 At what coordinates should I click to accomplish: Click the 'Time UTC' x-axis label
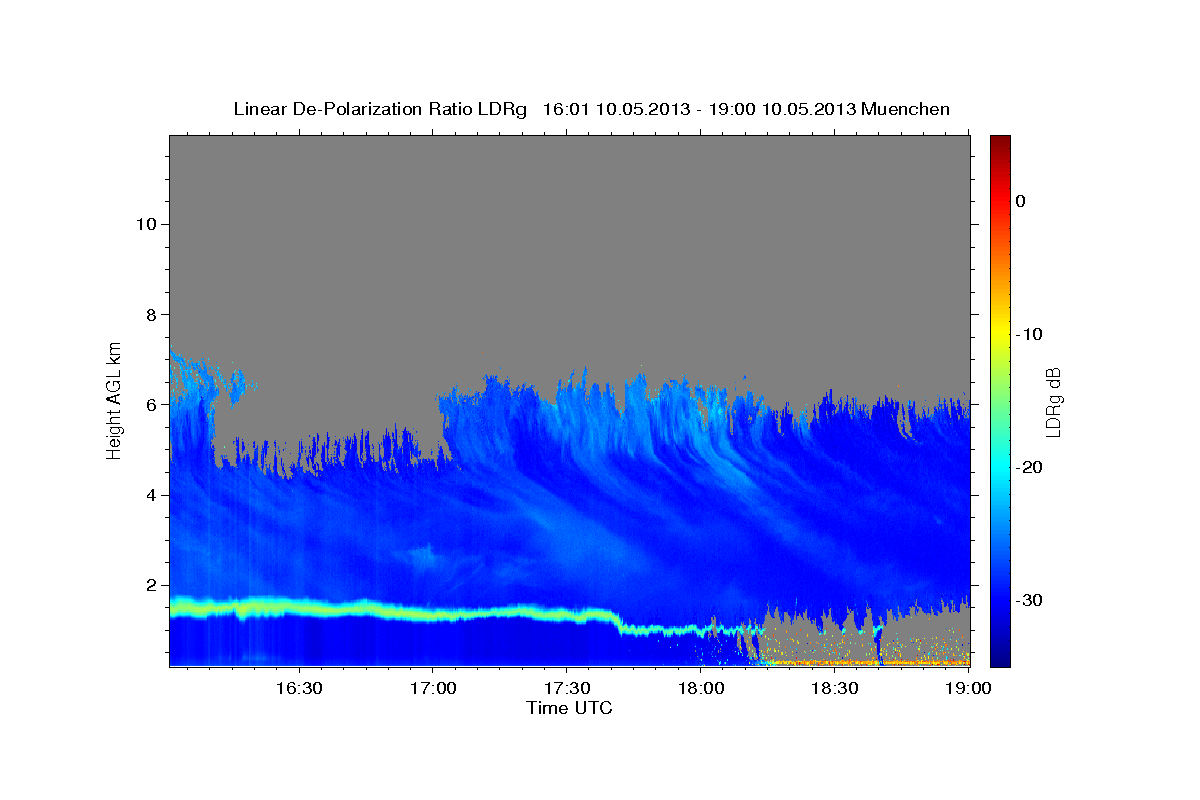(569, 708)
